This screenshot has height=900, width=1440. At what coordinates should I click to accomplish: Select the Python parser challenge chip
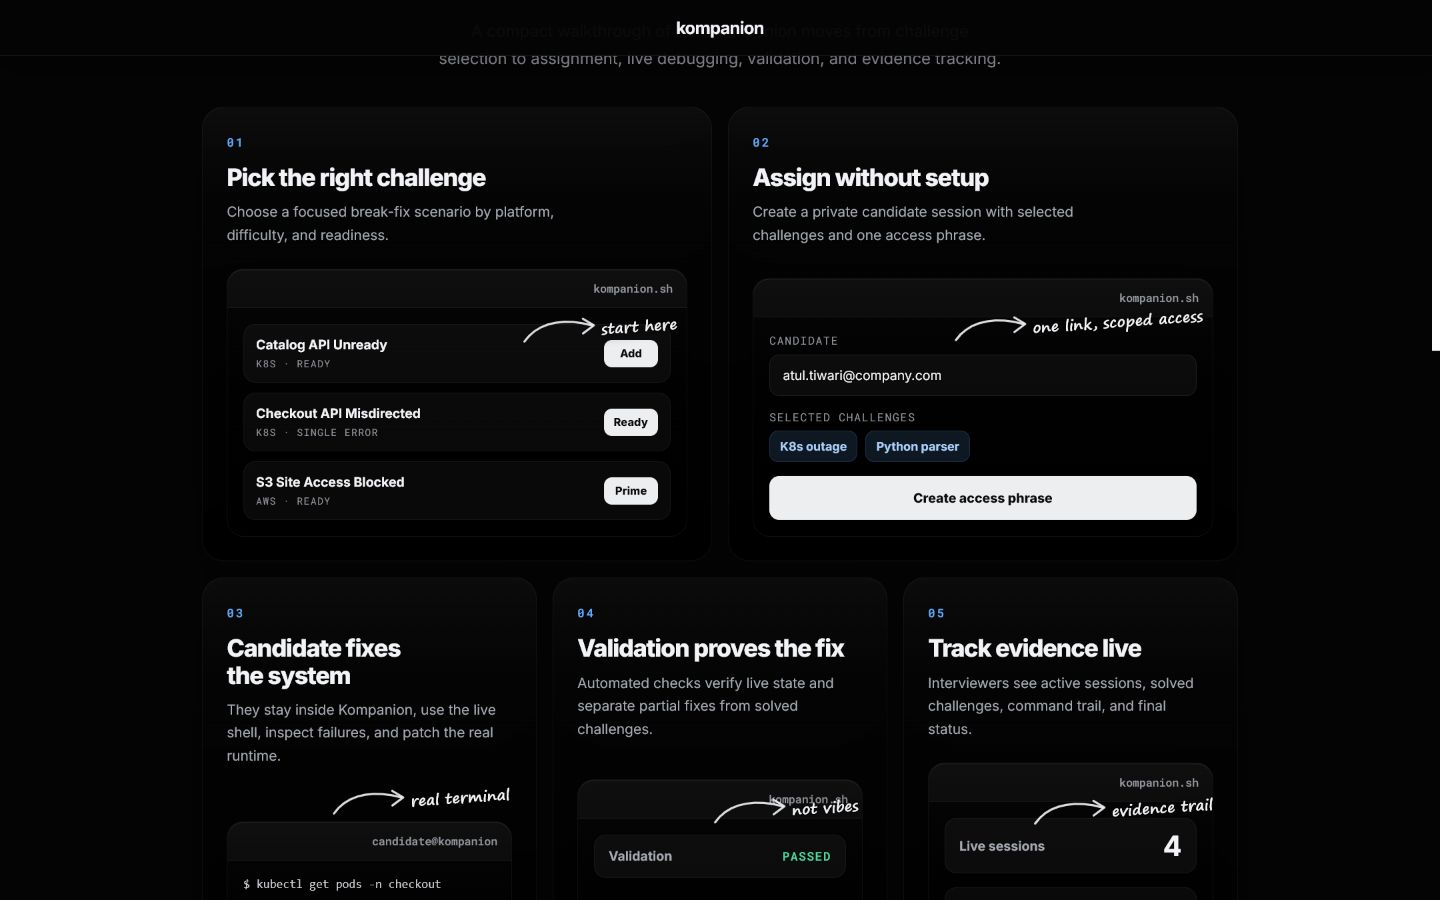tap(917, 446)
